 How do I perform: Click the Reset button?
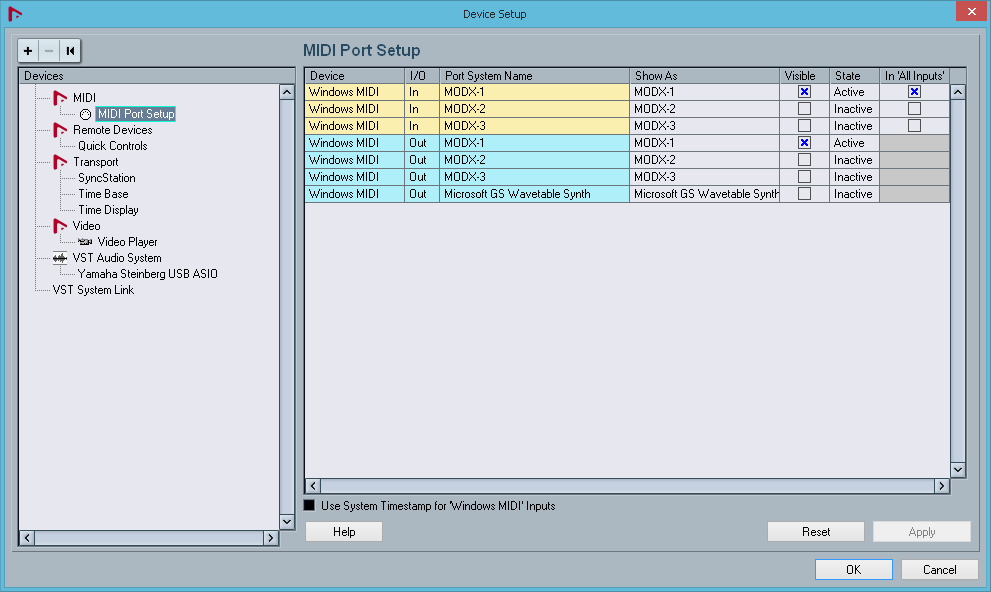click(816, 532)
